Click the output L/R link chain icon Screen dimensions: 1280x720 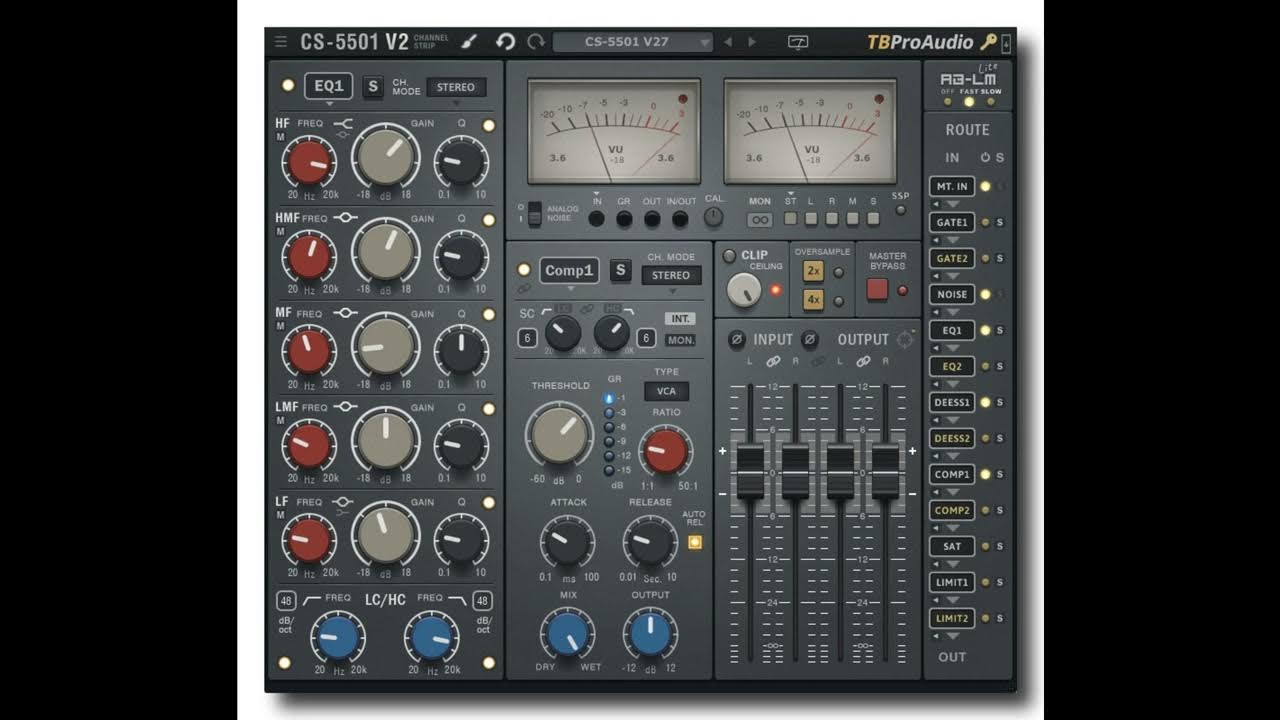863,361
